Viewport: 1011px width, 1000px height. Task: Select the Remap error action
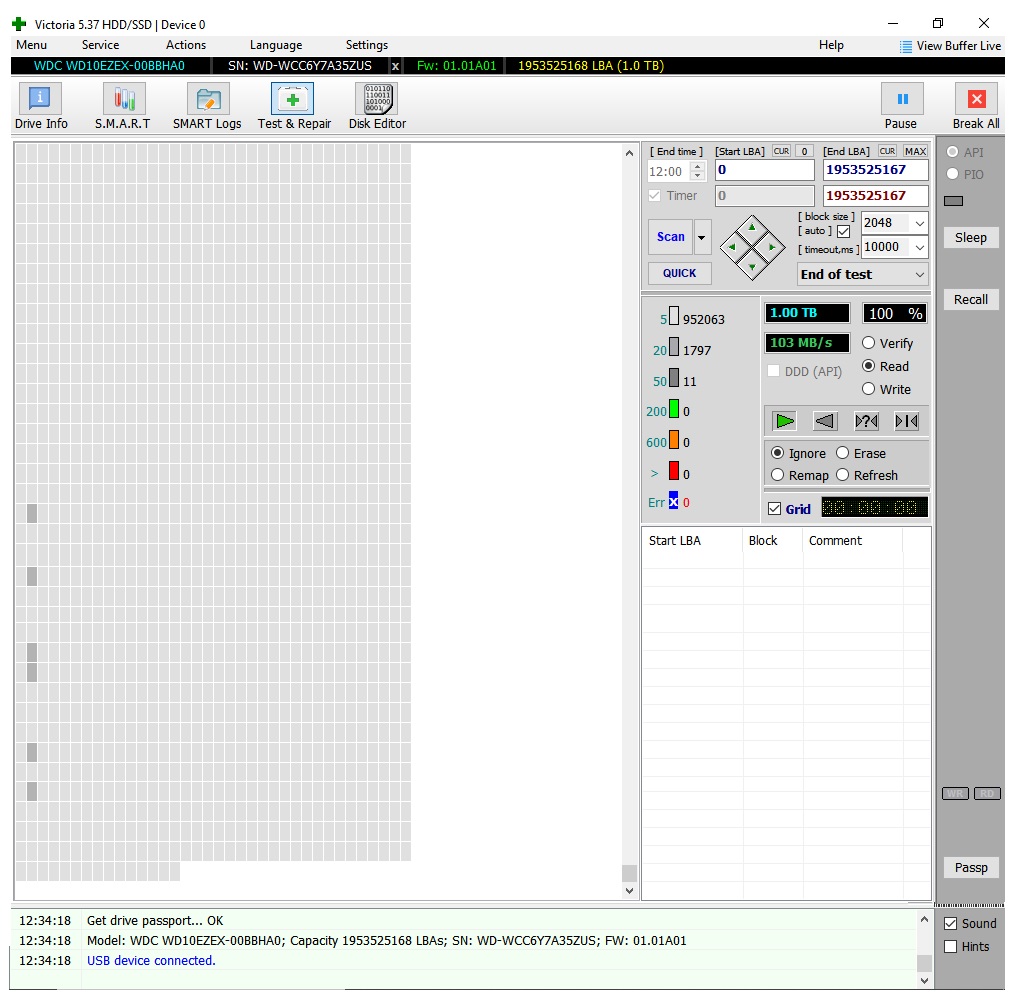coord(778,475)
